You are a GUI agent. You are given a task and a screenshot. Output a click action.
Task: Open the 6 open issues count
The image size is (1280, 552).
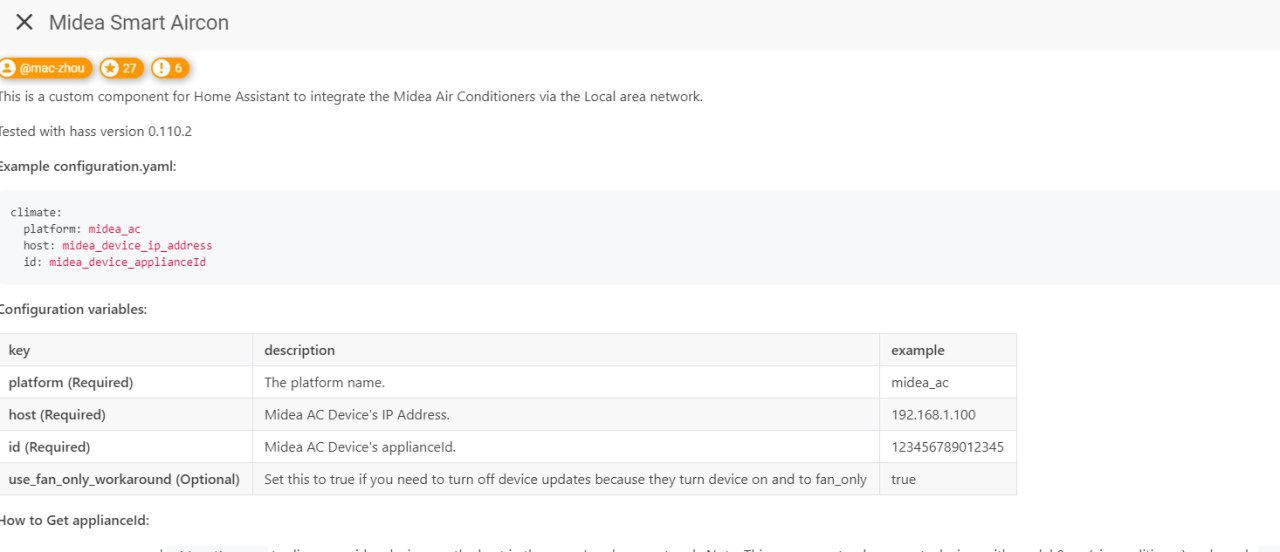click(178, 68)
